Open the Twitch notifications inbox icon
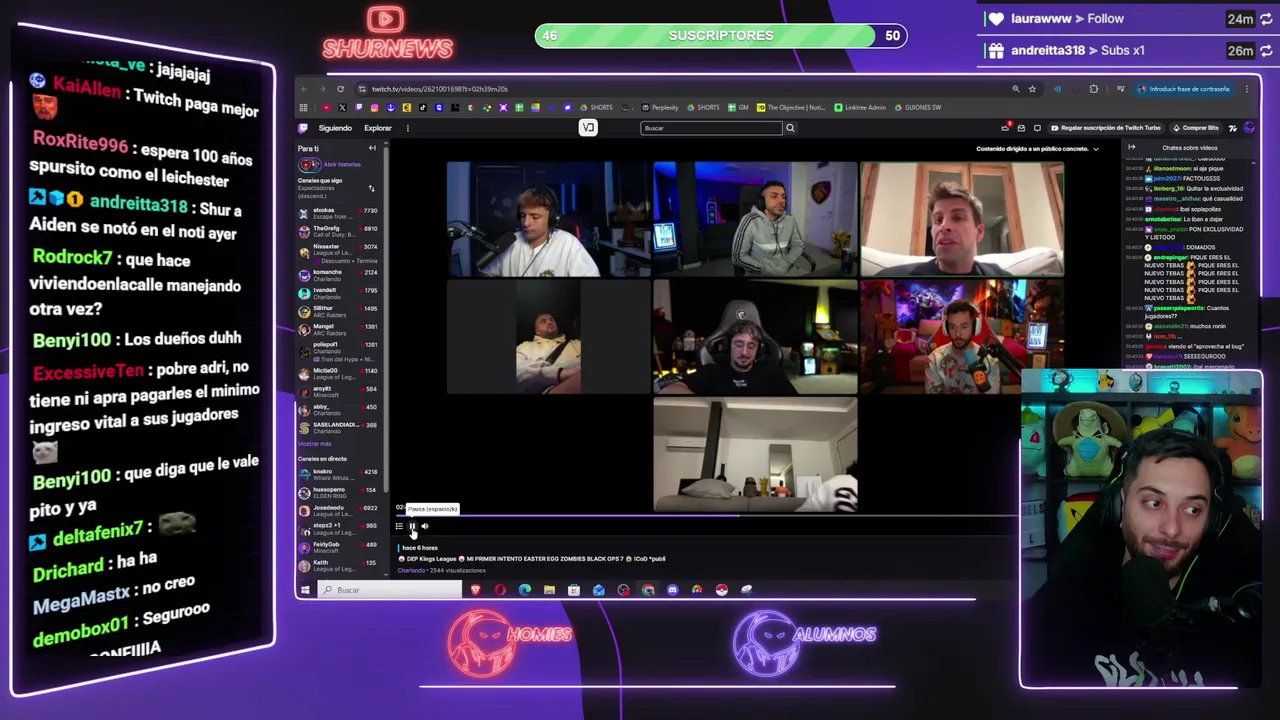The width and height of the screenshot is (1280, 720). pos(1021,128)
